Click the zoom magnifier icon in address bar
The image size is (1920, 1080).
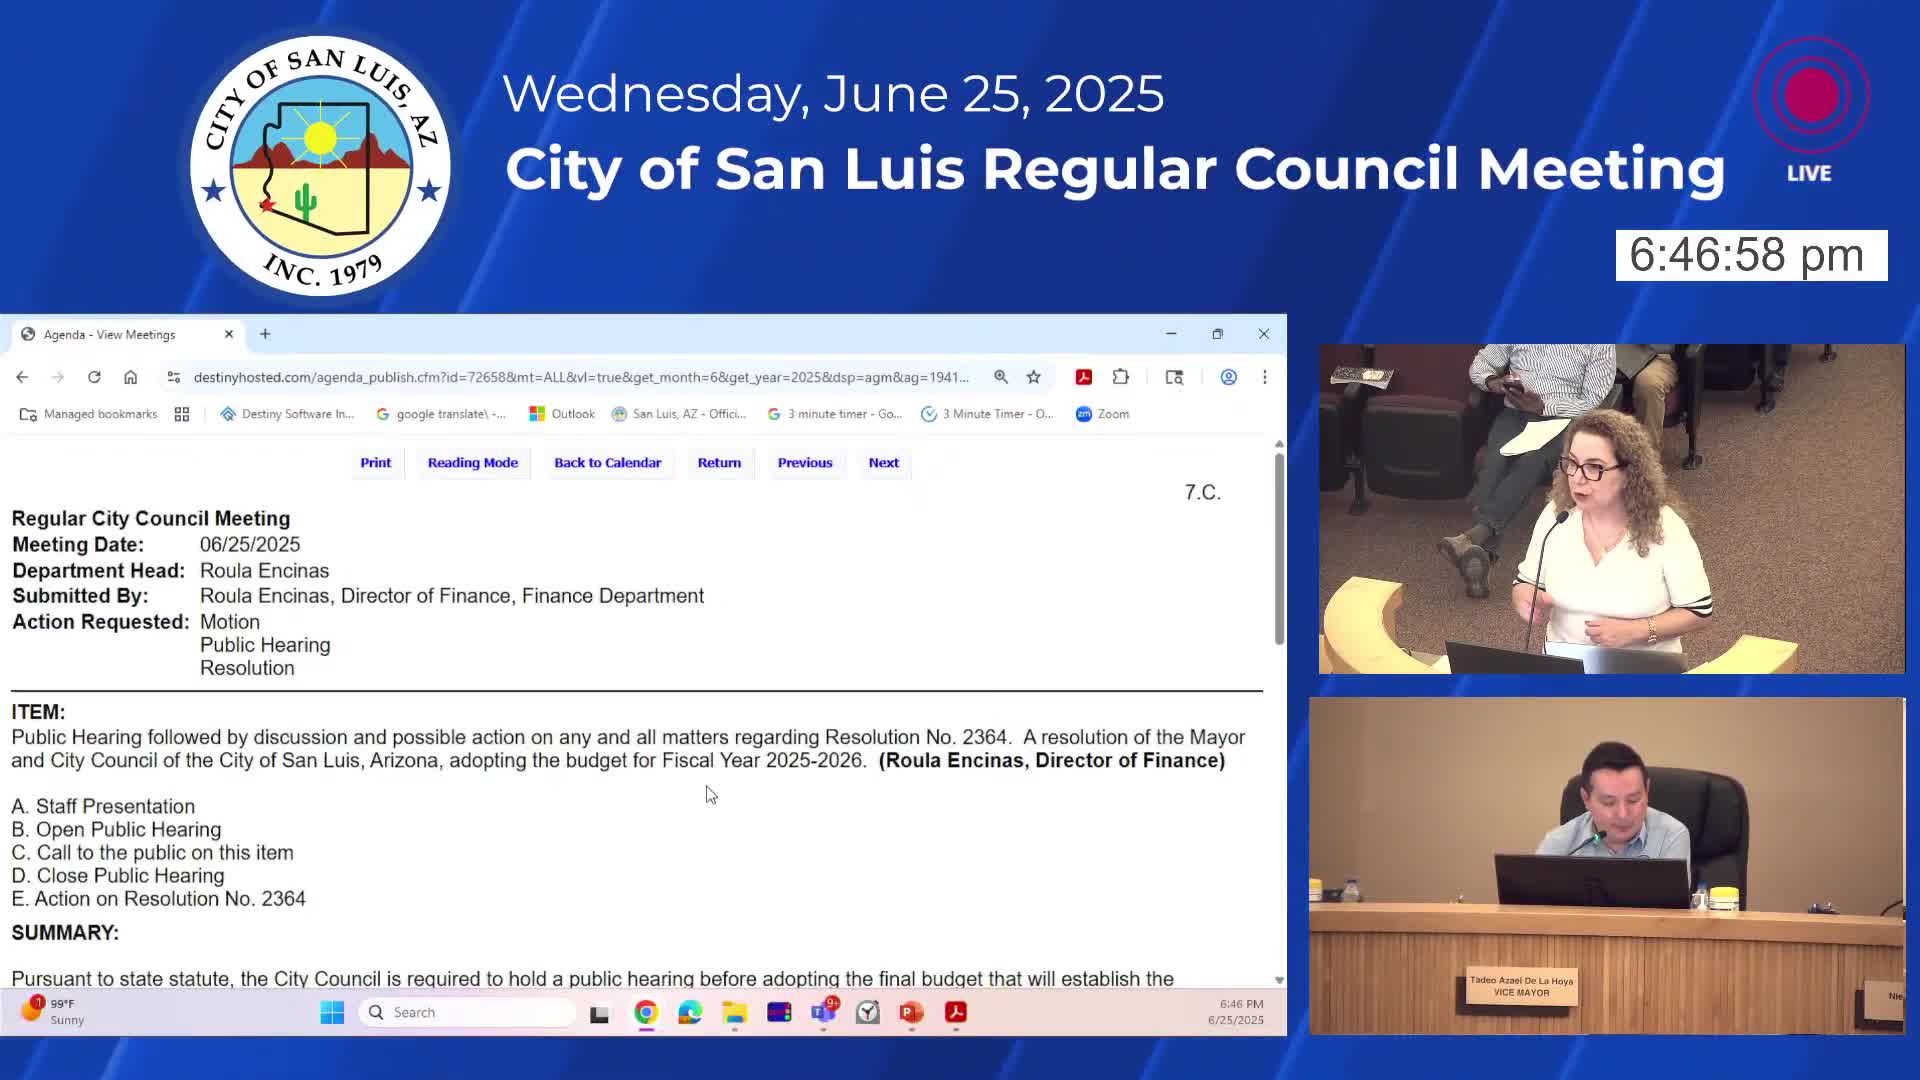(1001, 377)
